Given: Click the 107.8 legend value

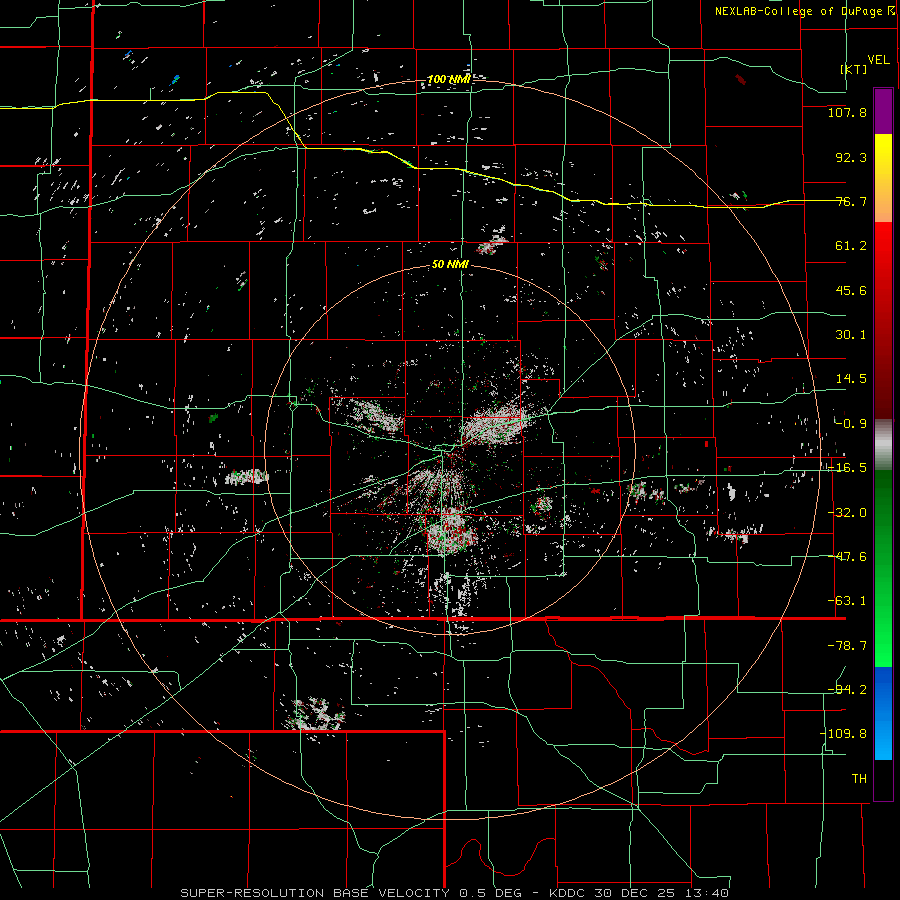Looking at the screenshot, I should (847, 112).
